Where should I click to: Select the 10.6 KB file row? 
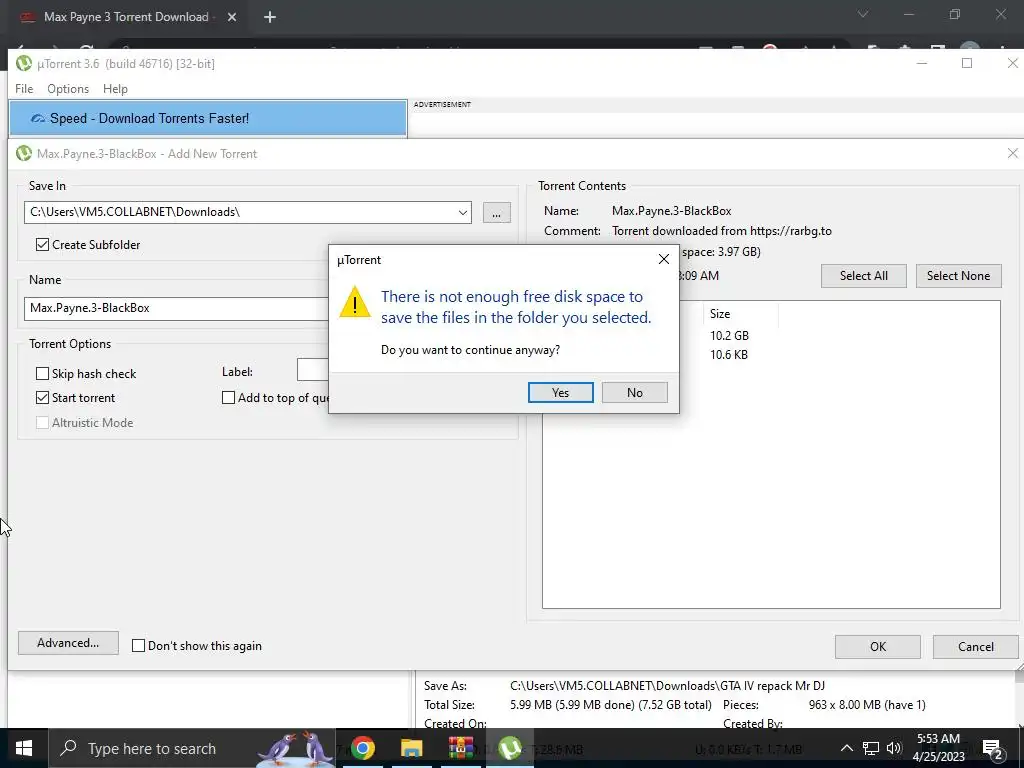coord(729,355)
